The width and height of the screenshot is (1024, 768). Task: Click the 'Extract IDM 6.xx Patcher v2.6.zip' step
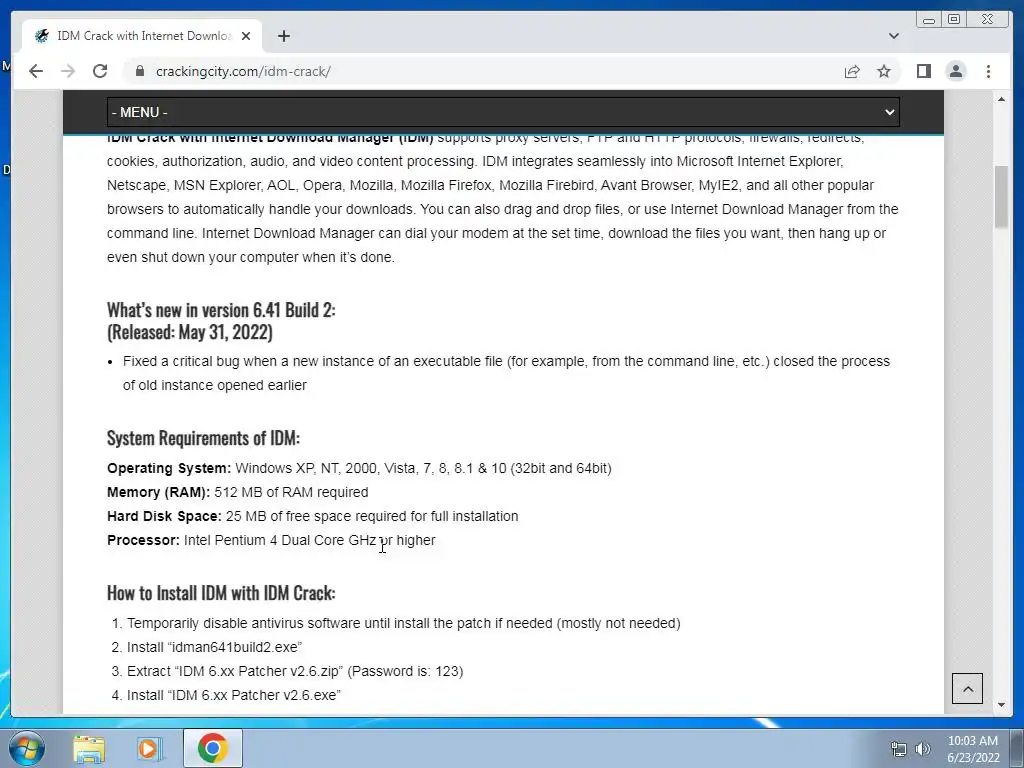click(295, 671)
